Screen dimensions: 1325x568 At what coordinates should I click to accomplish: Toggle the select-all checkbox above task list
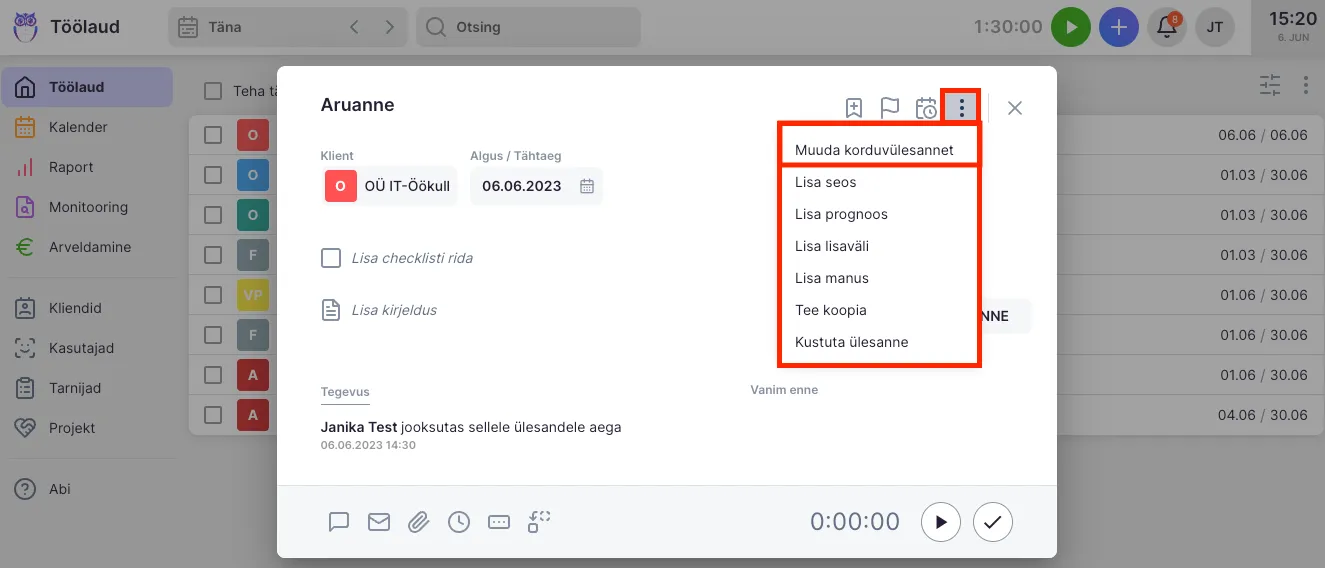pos(213,91)
